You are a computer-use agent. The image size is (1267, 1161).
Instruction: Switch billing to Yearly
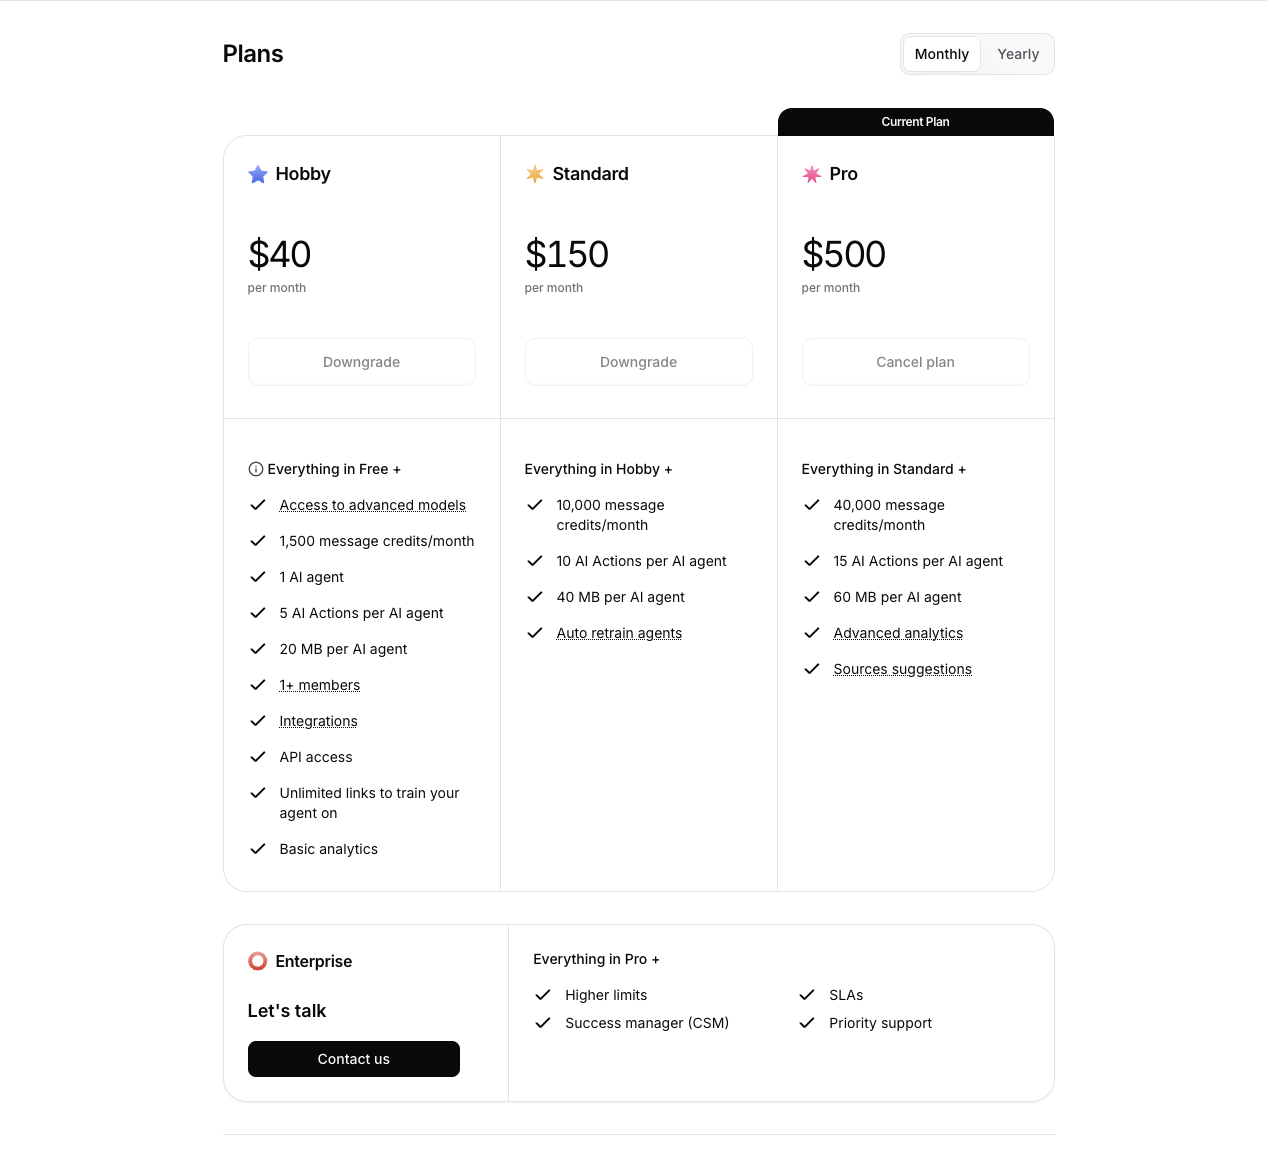click(1017, 54)
